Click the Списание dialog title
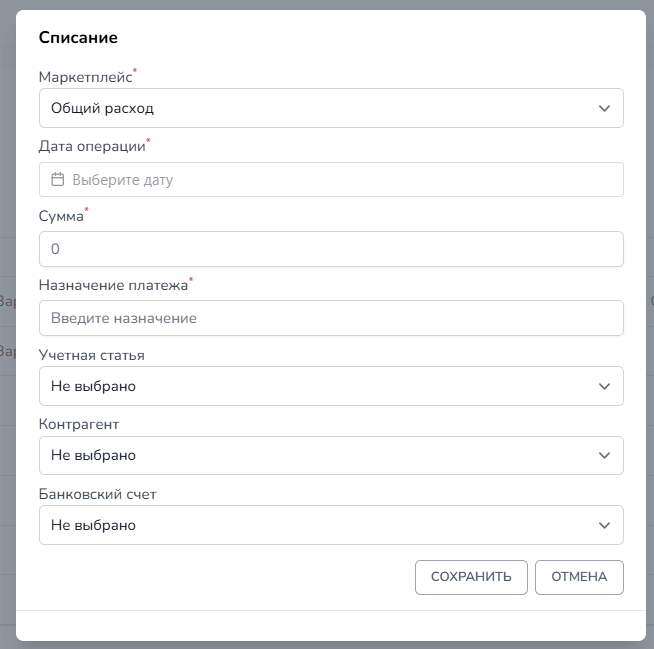 [x=78, y=38]
